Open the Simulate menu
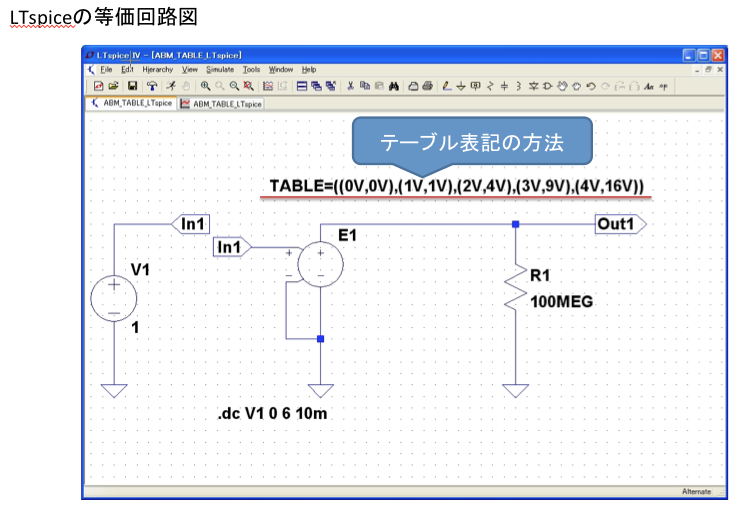This screenshot has height=510, width=751. 220,70
